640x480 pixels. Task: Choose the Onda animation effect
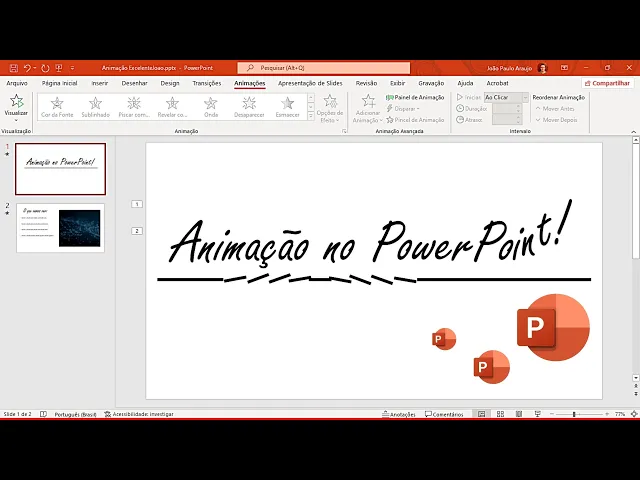[211, 107]
